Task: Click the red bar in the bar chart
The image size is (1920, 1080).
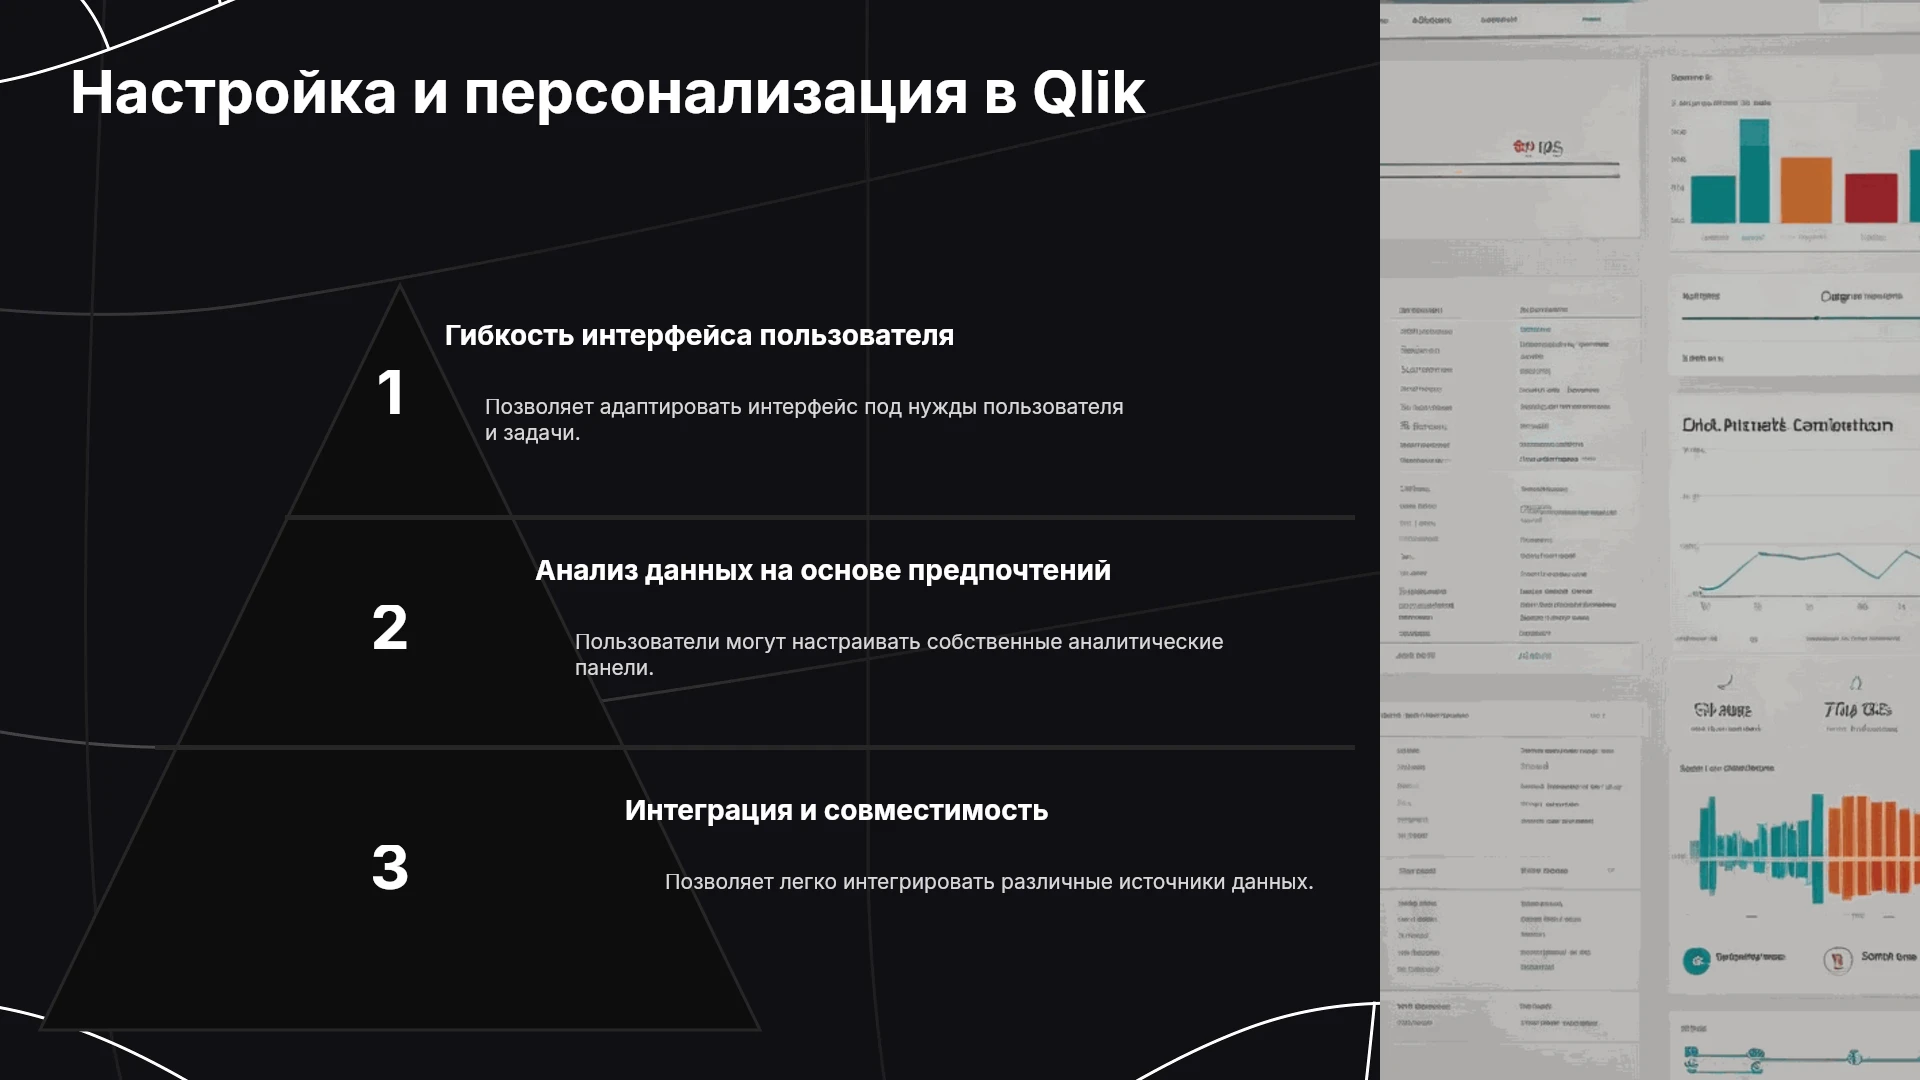Action: (x=1871, y=198)
